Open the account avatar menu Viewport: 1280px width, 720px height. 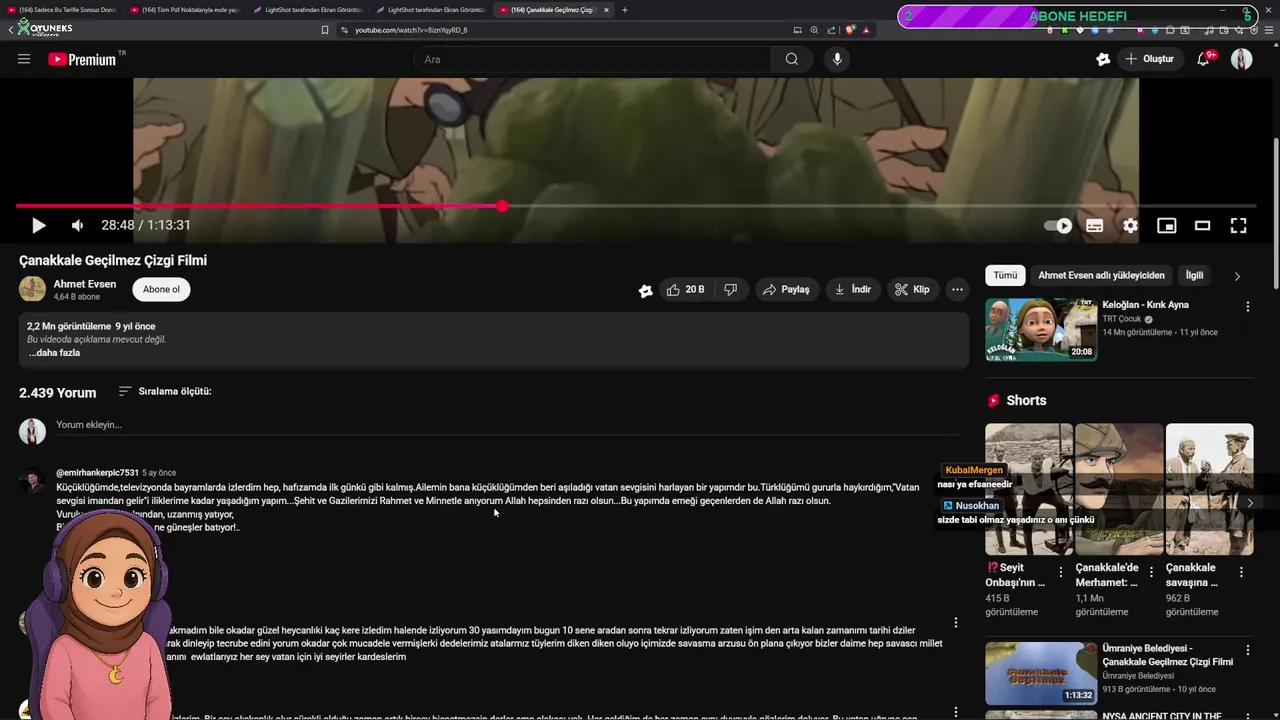coord(1242,59)
